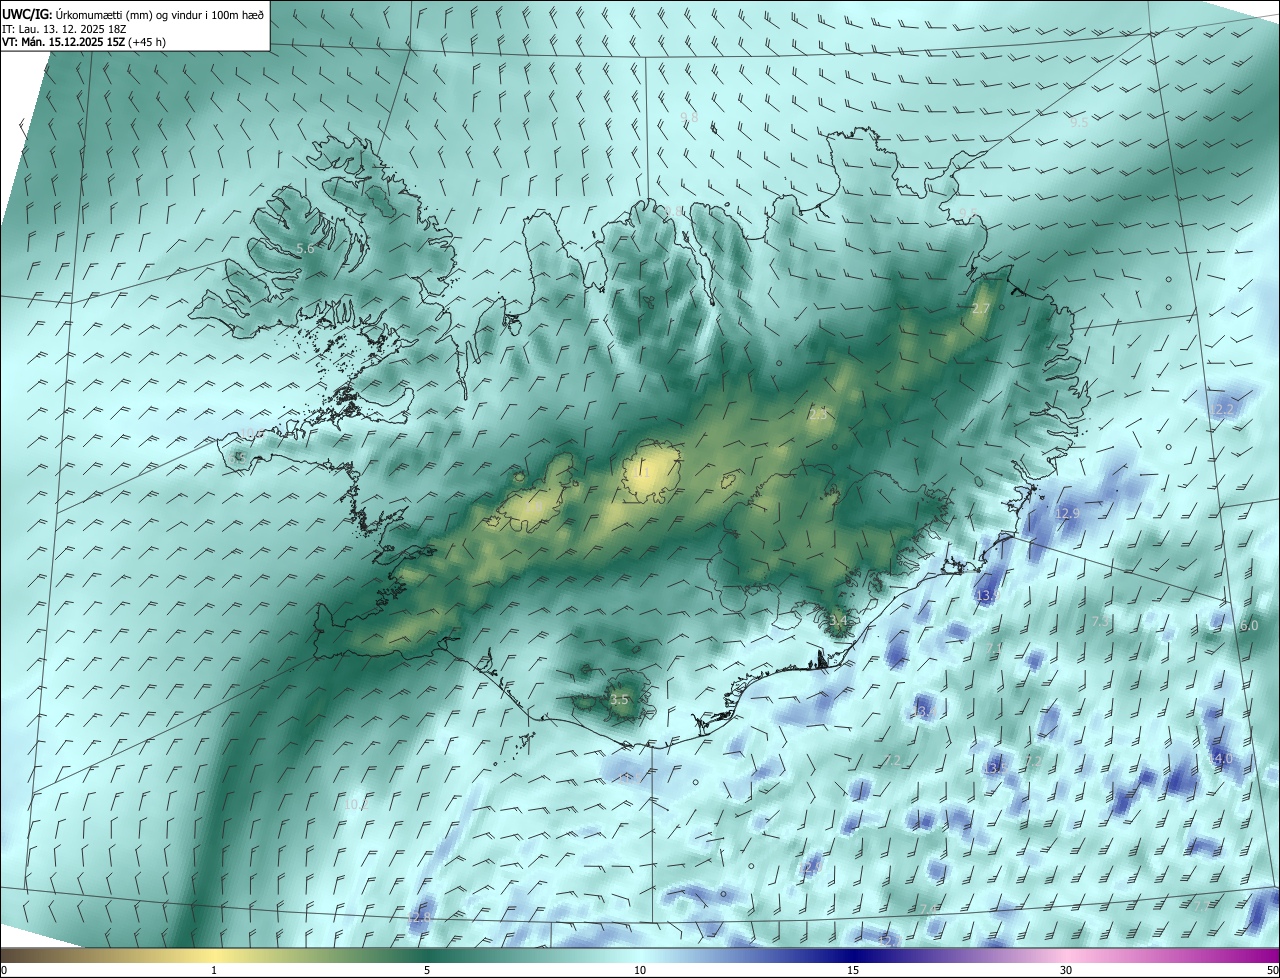1280x978 pixels.
Task: Click the 15 tick on the color scale
Action: pos(853,971)
